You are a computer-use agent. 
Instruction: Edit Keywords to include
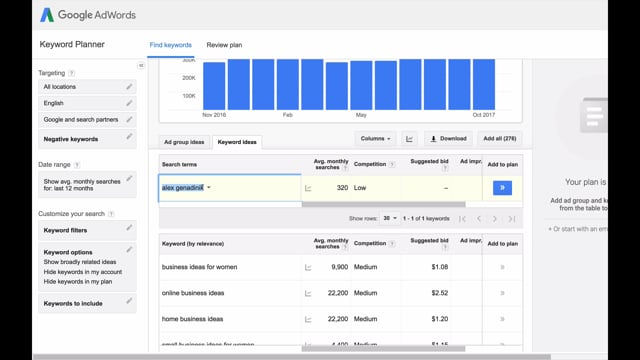click(x=129, y=301)
